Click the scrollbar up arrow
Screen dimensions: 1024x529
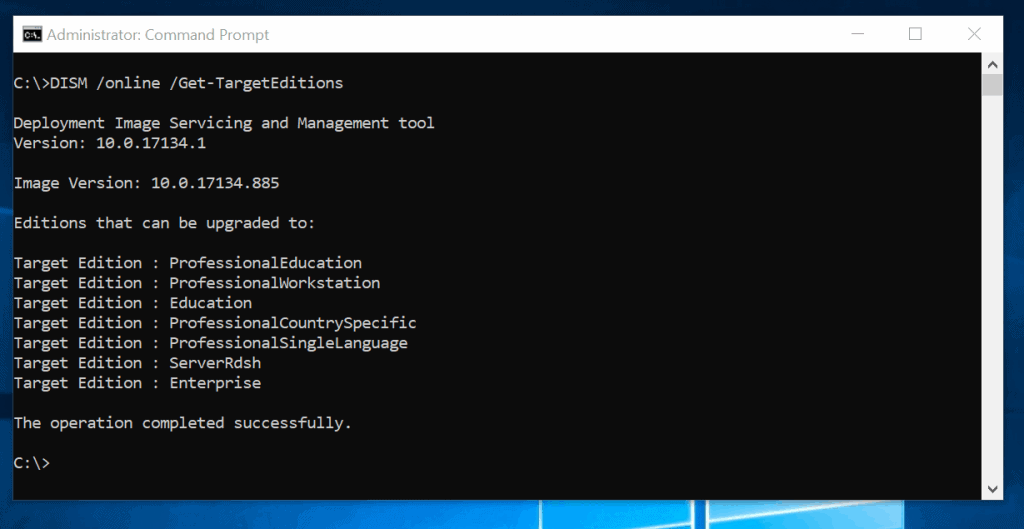(992, 63)
